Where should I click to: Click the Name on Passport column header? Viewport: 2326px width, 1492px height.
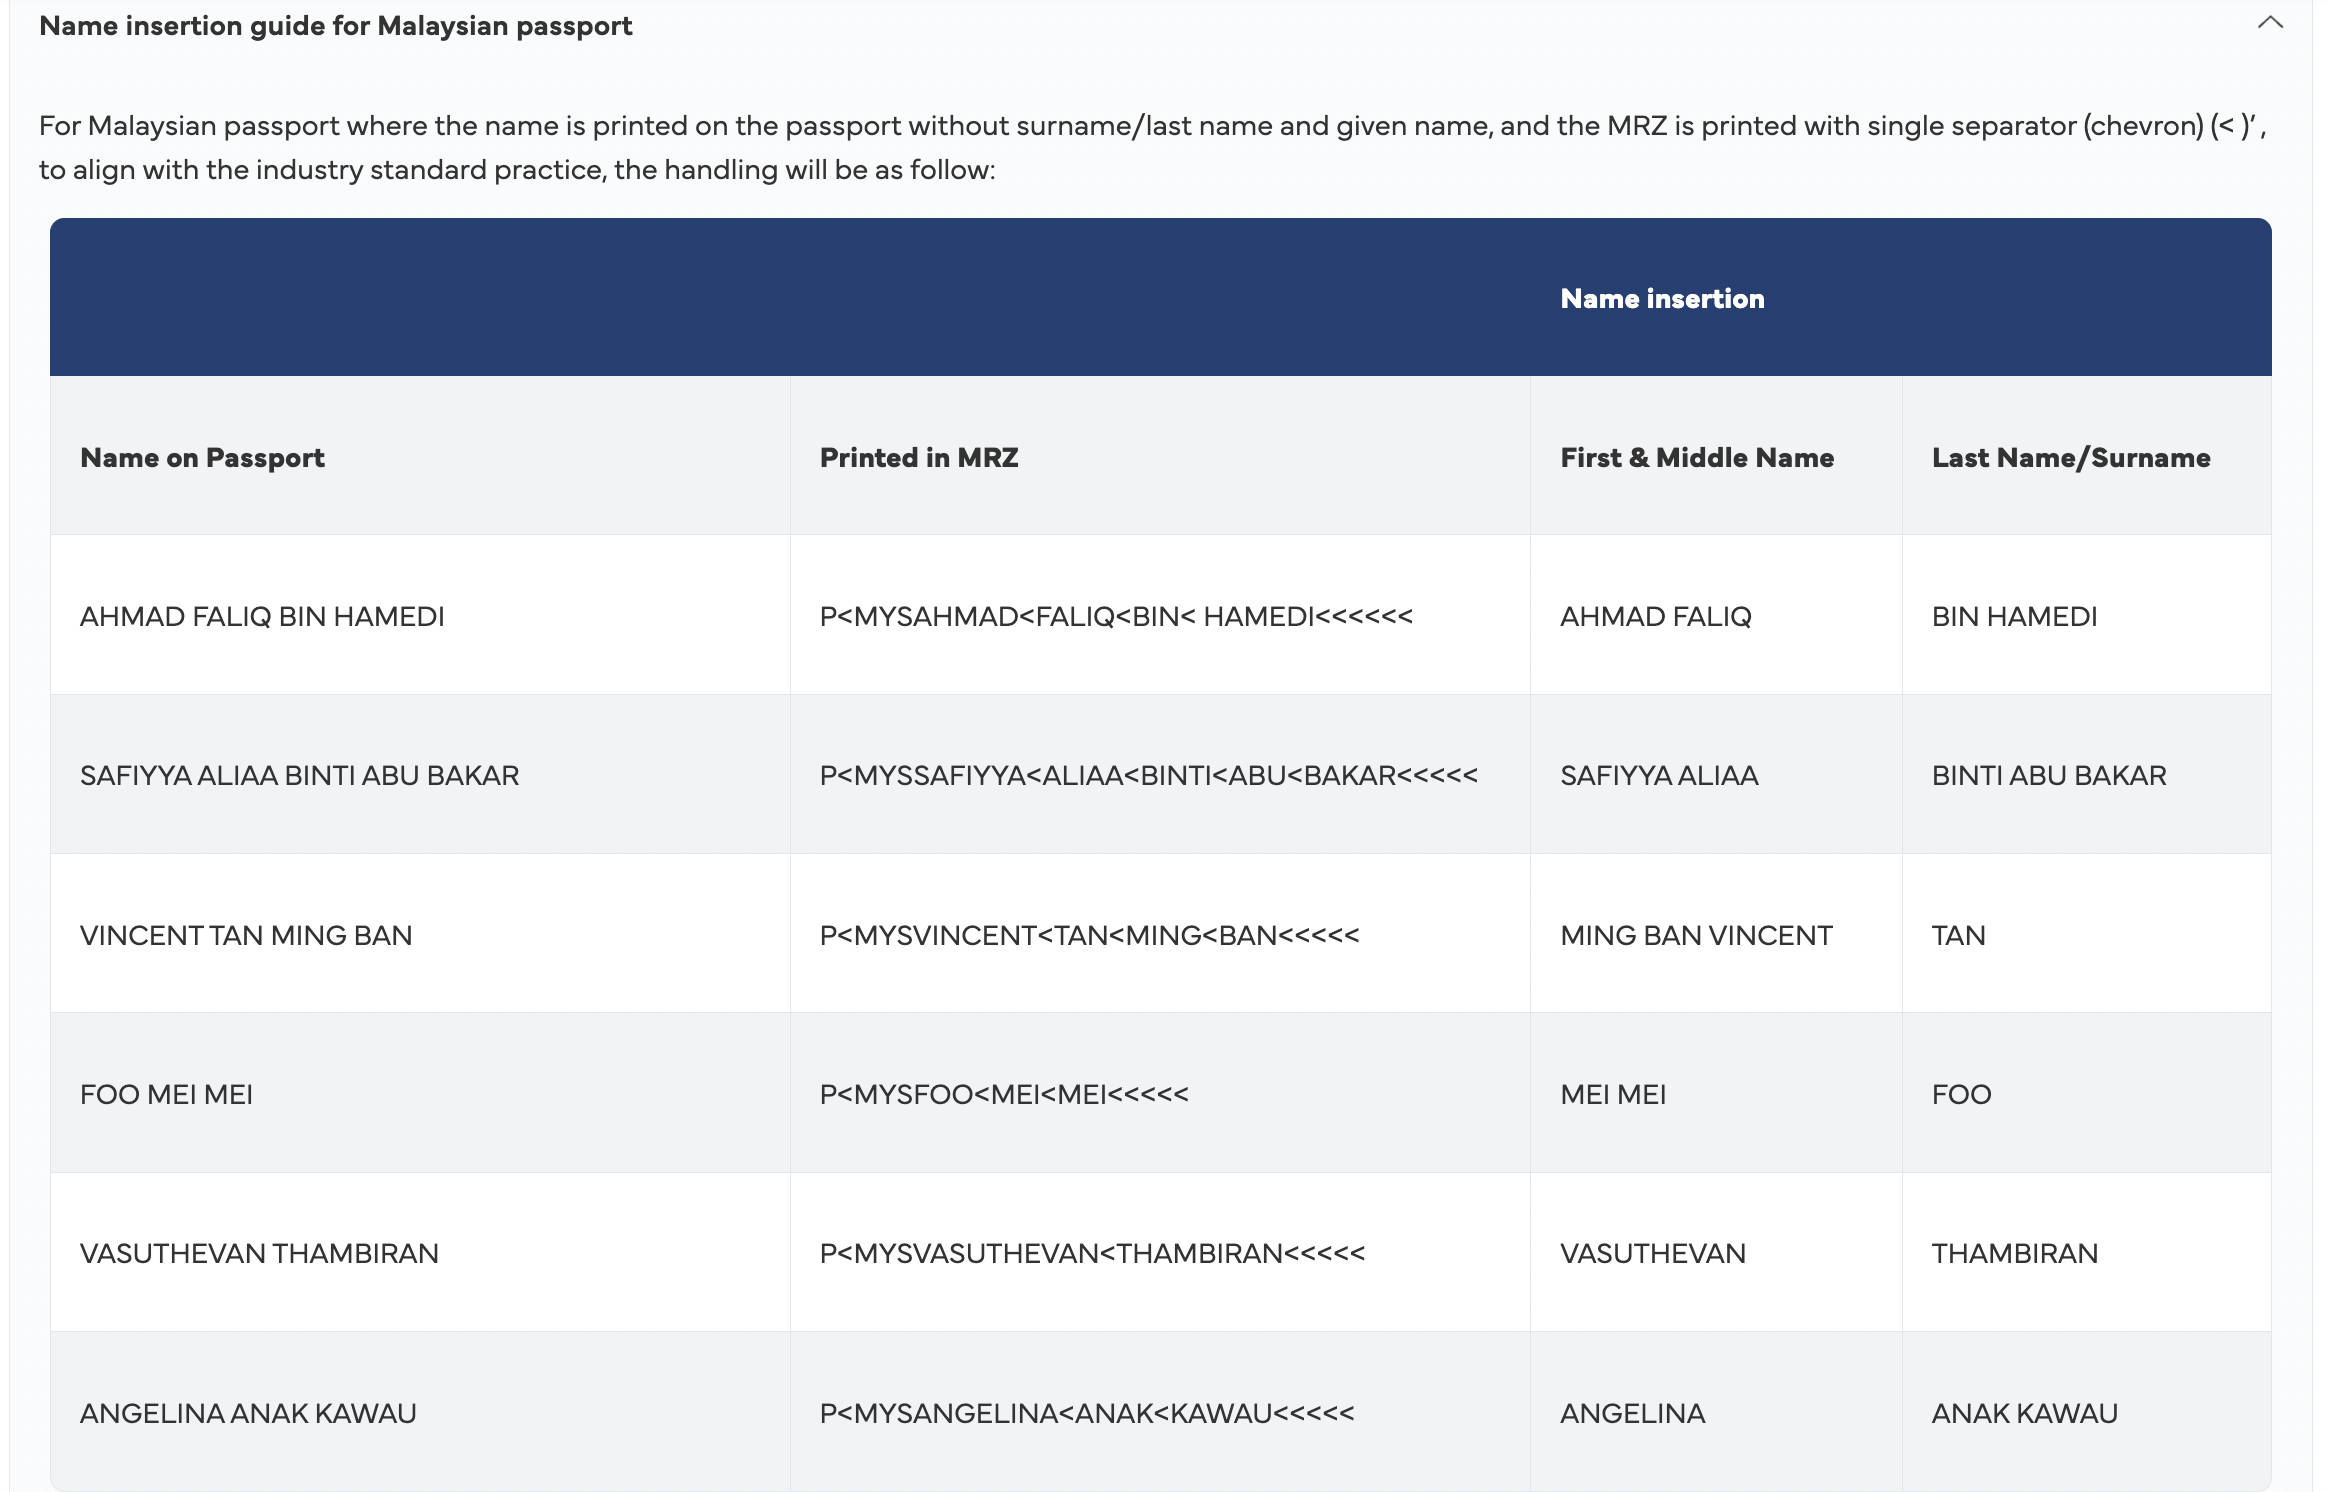(x=202, y=457)
